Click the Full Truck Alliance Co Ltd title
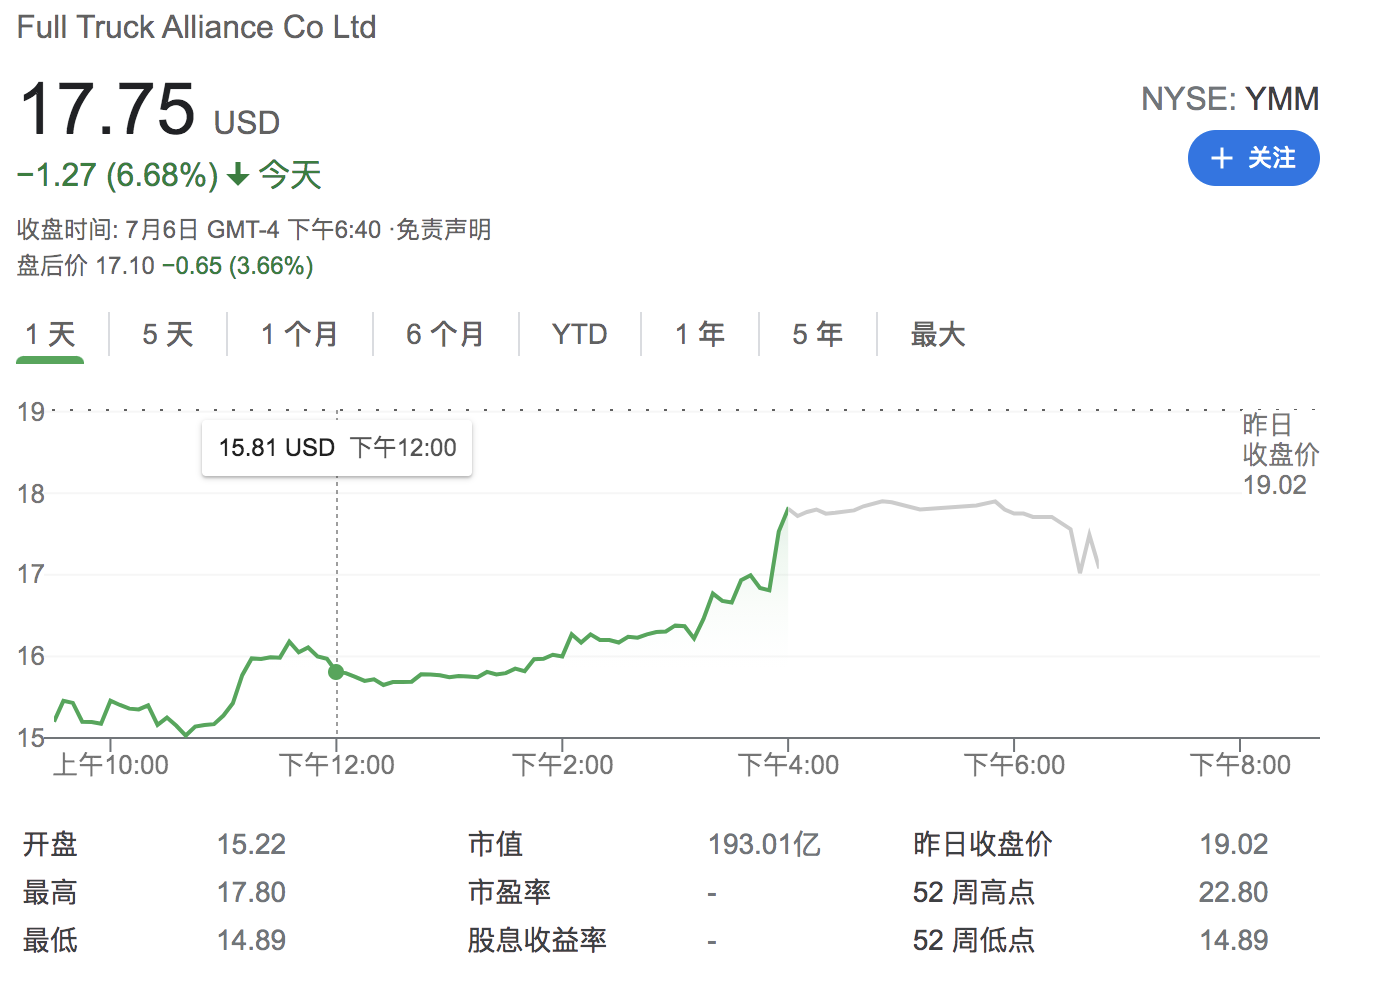This screenshot has width=1382, height=1008. click(x=197, y=27)
